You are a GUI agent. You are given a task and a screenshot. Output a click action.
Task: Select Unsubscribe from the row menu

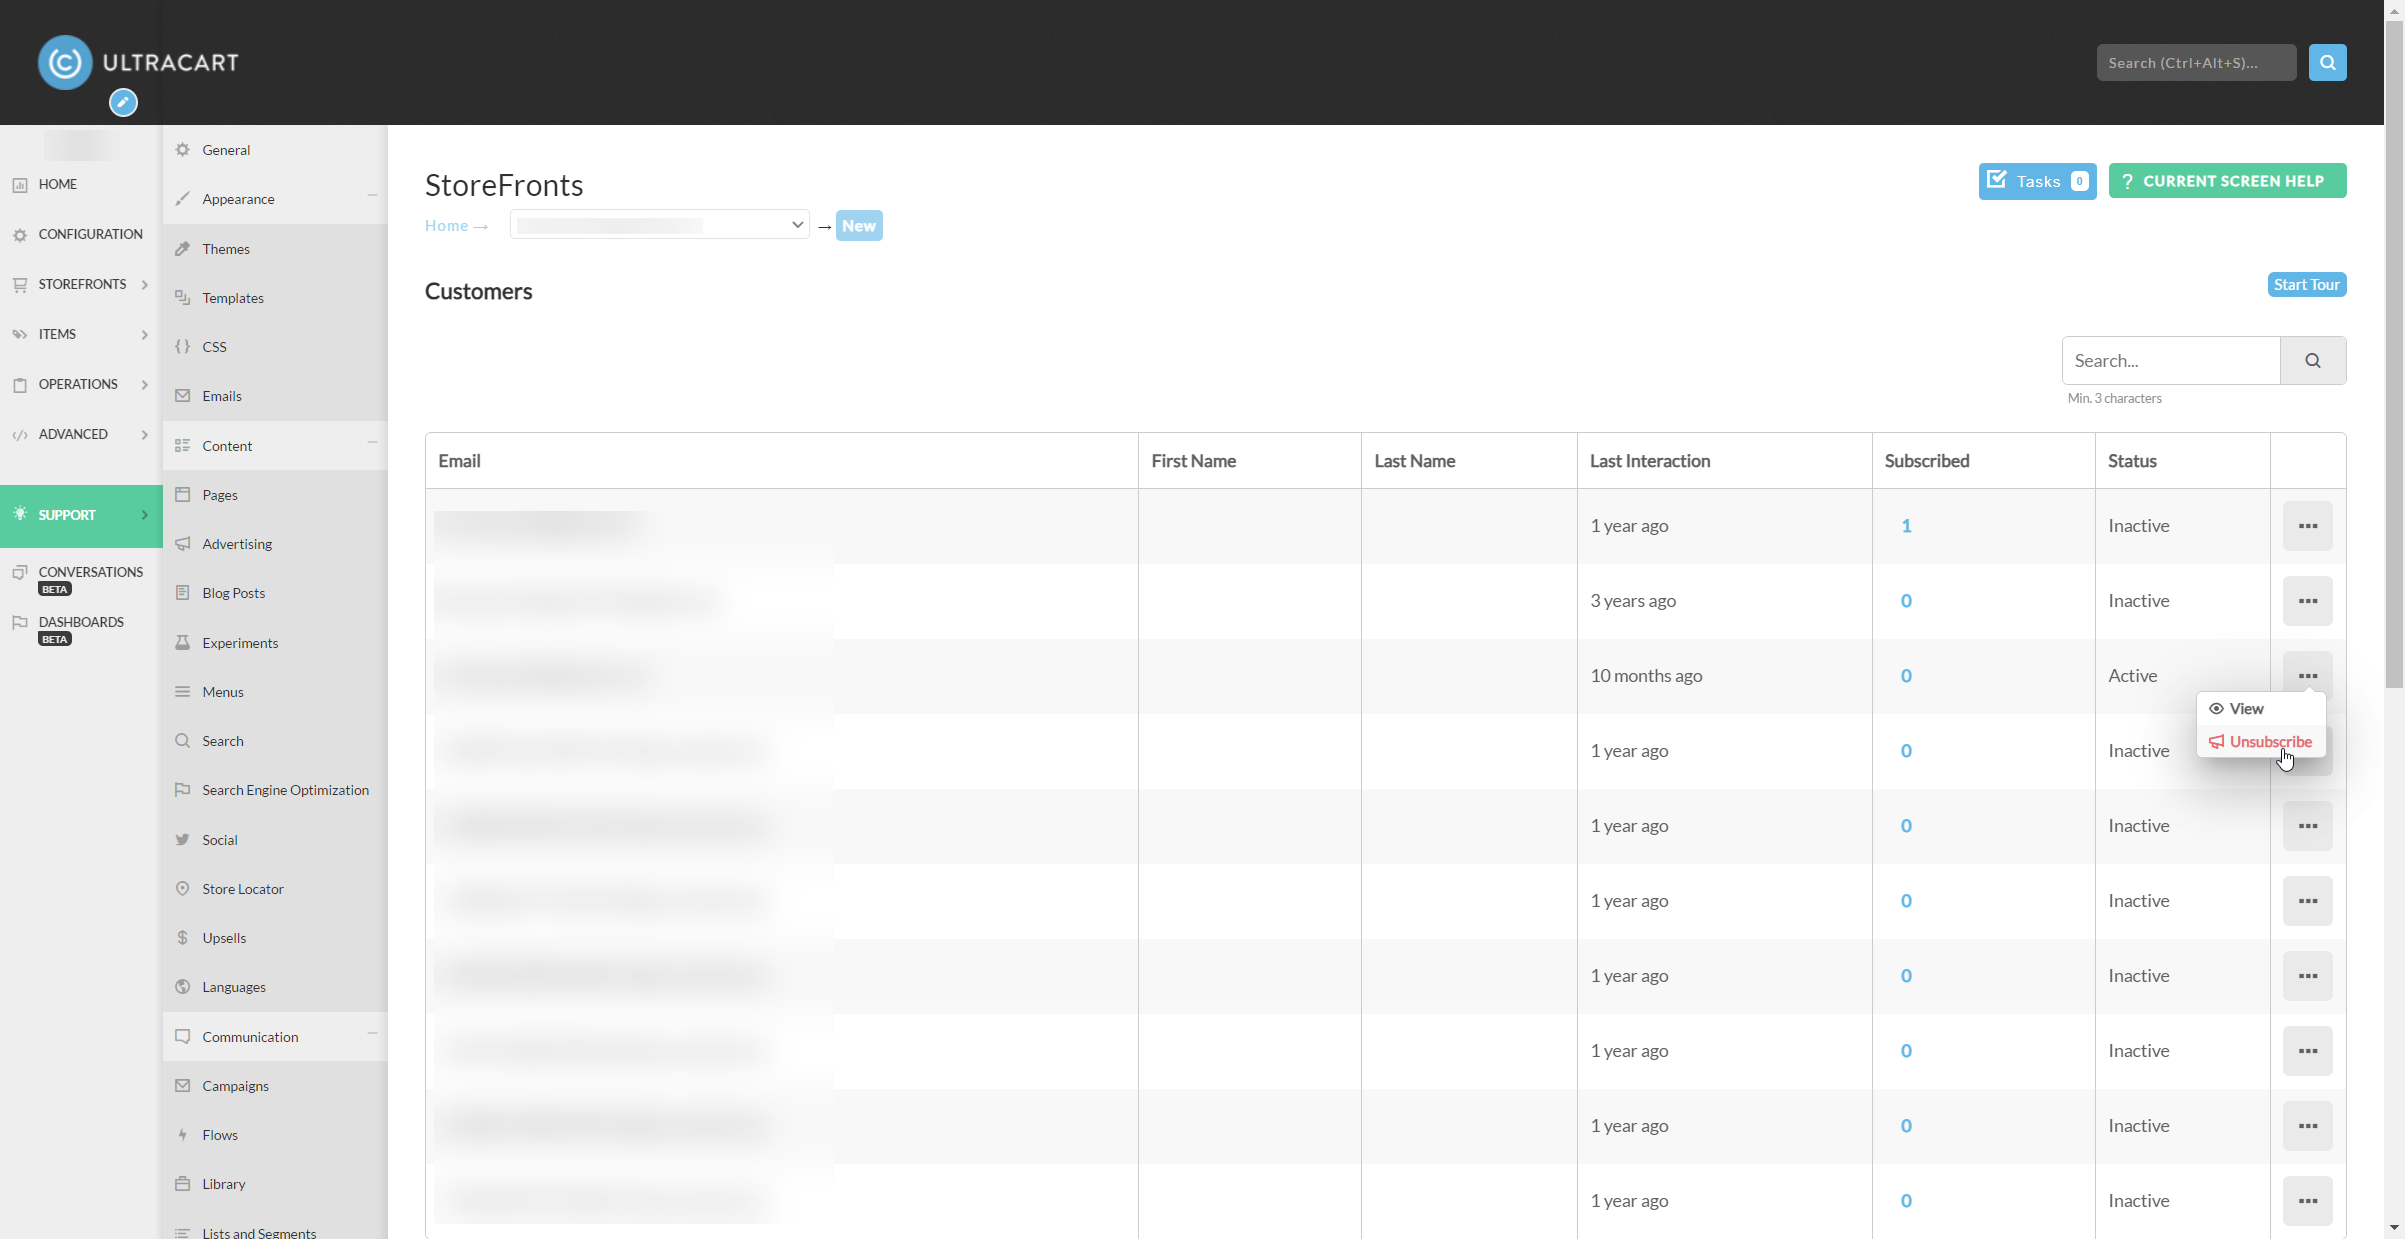[x=2260, y=742]
